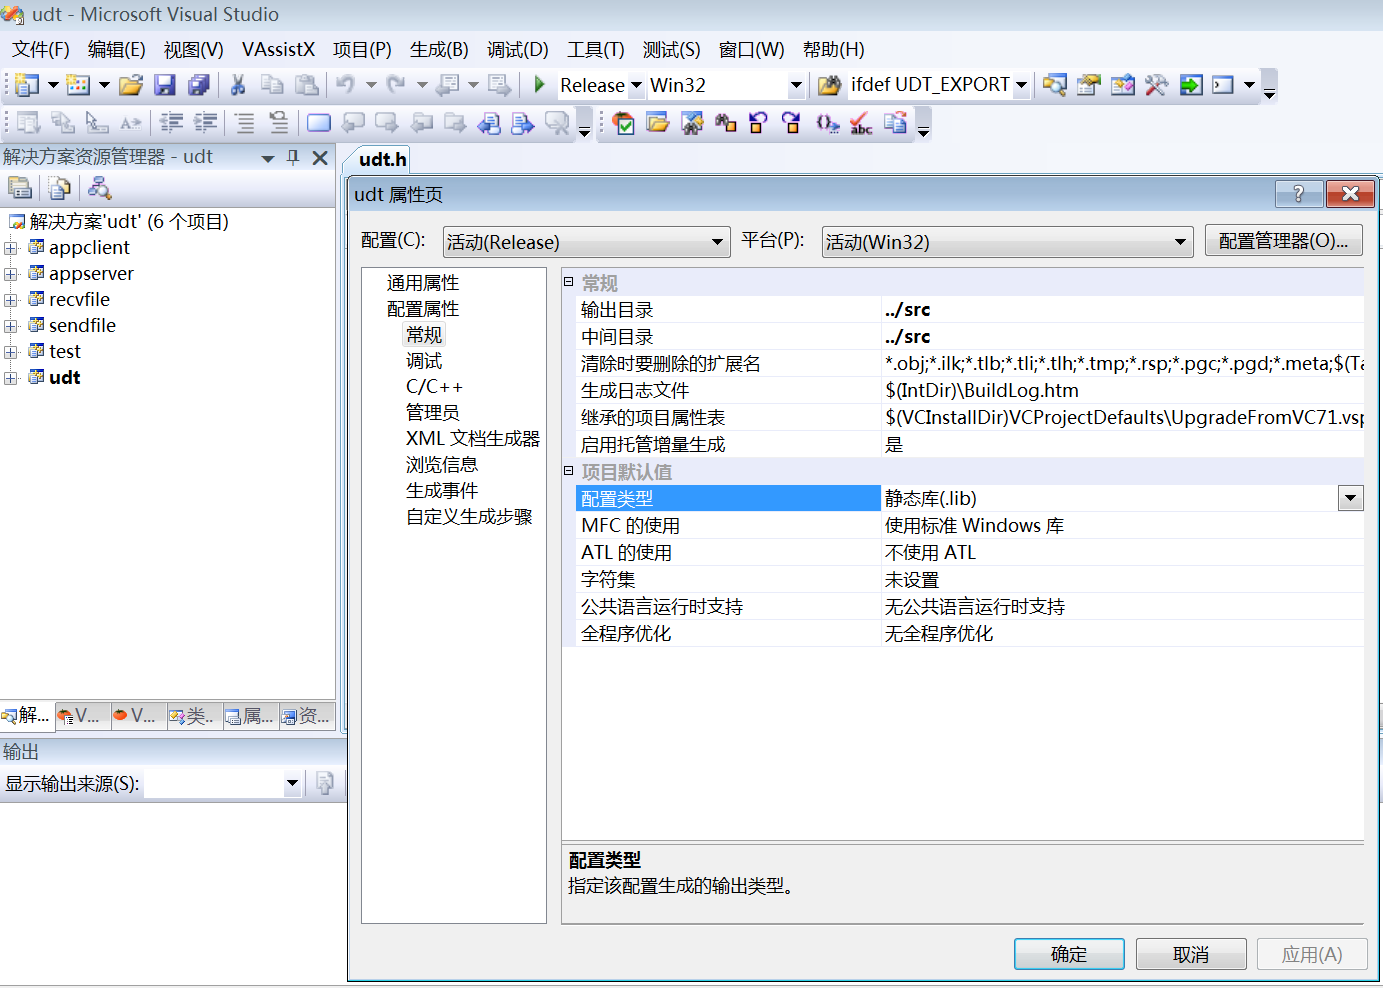Switch to the udt.h document tab
Screen dimensions: 1383x988
(382, 159)
